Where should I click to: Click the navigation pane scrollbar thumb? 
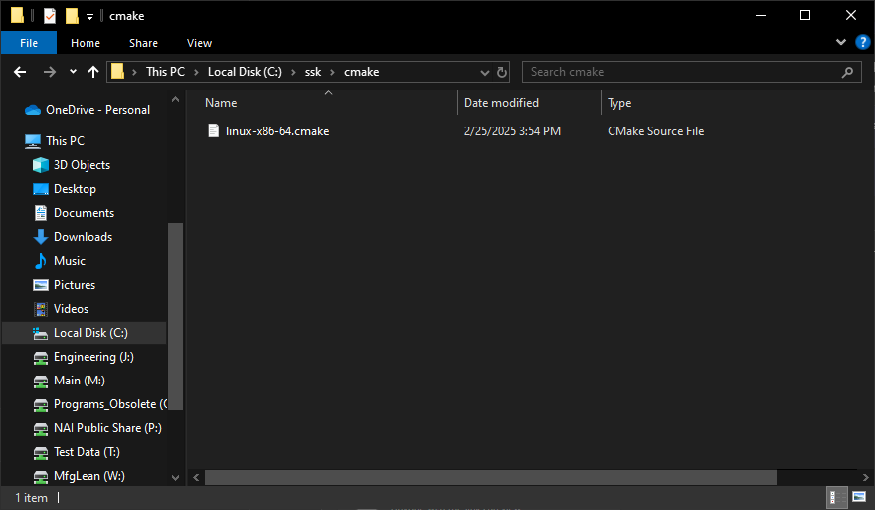175,316
